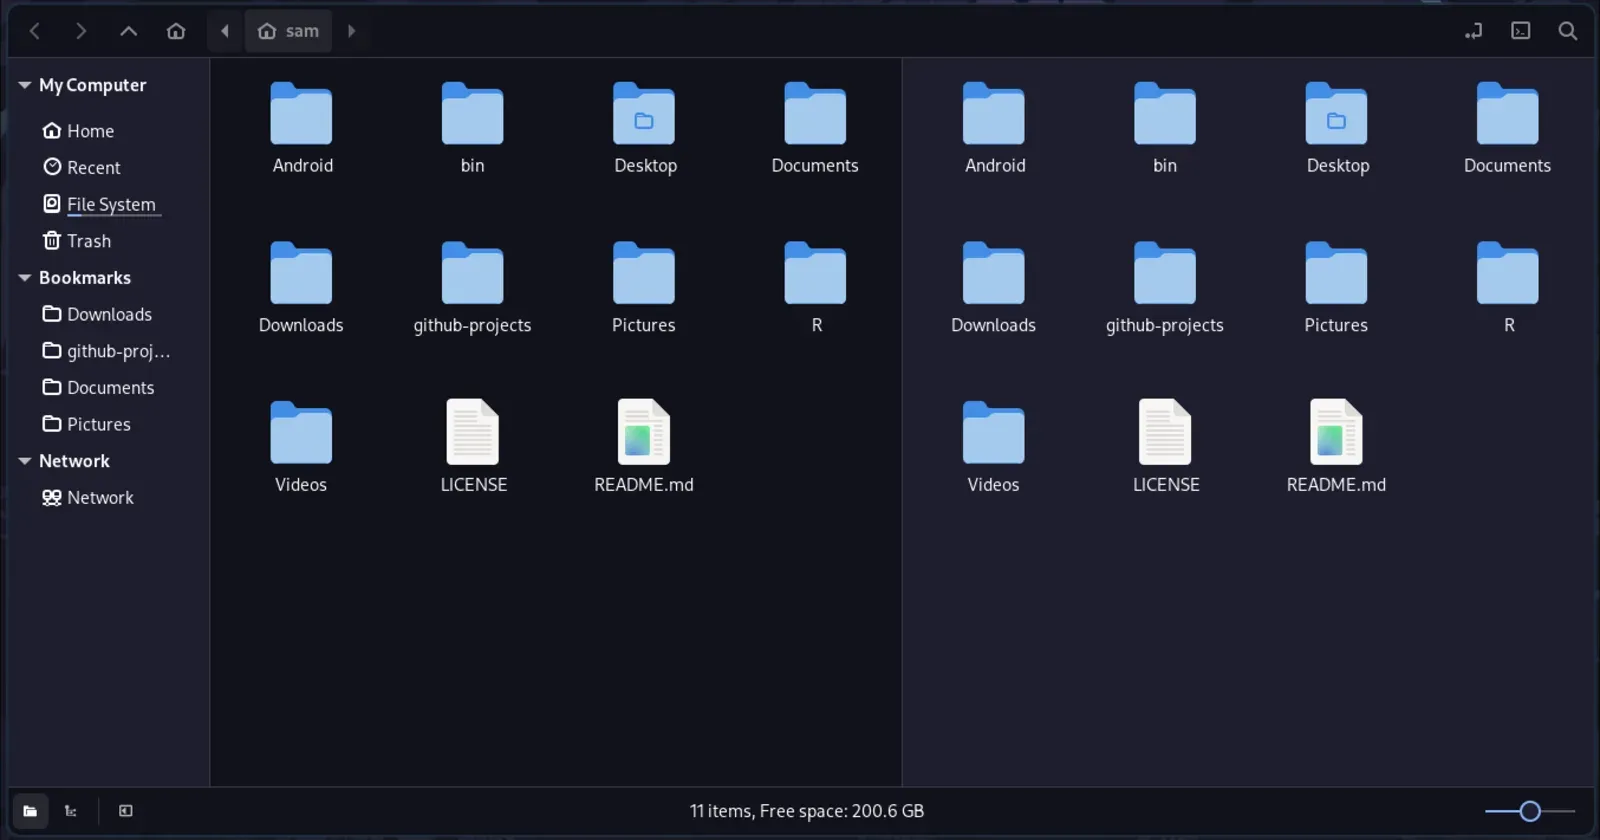Collapse the My Computer section
The width and height of the screenshot is (1600, 840).
pyautogui.click(x=25, y=85)
